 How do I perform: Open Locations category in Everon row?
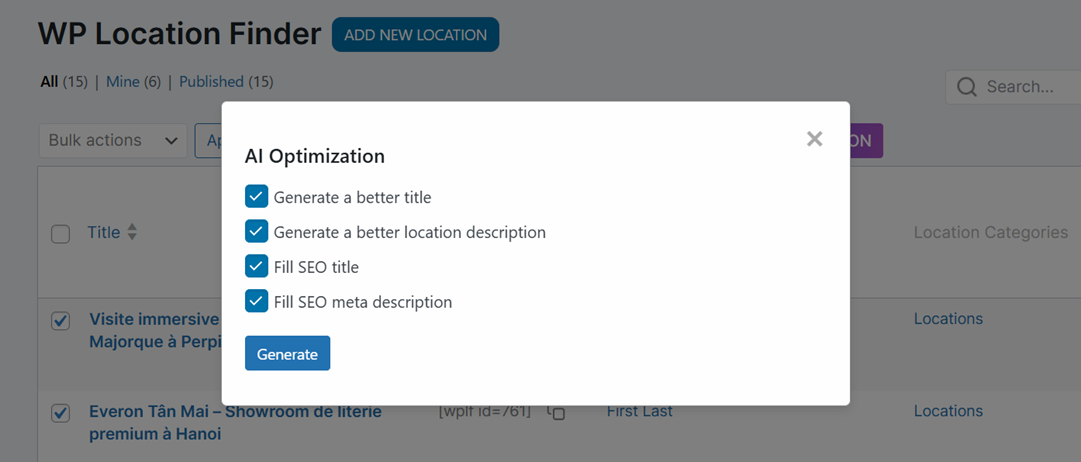949,411
